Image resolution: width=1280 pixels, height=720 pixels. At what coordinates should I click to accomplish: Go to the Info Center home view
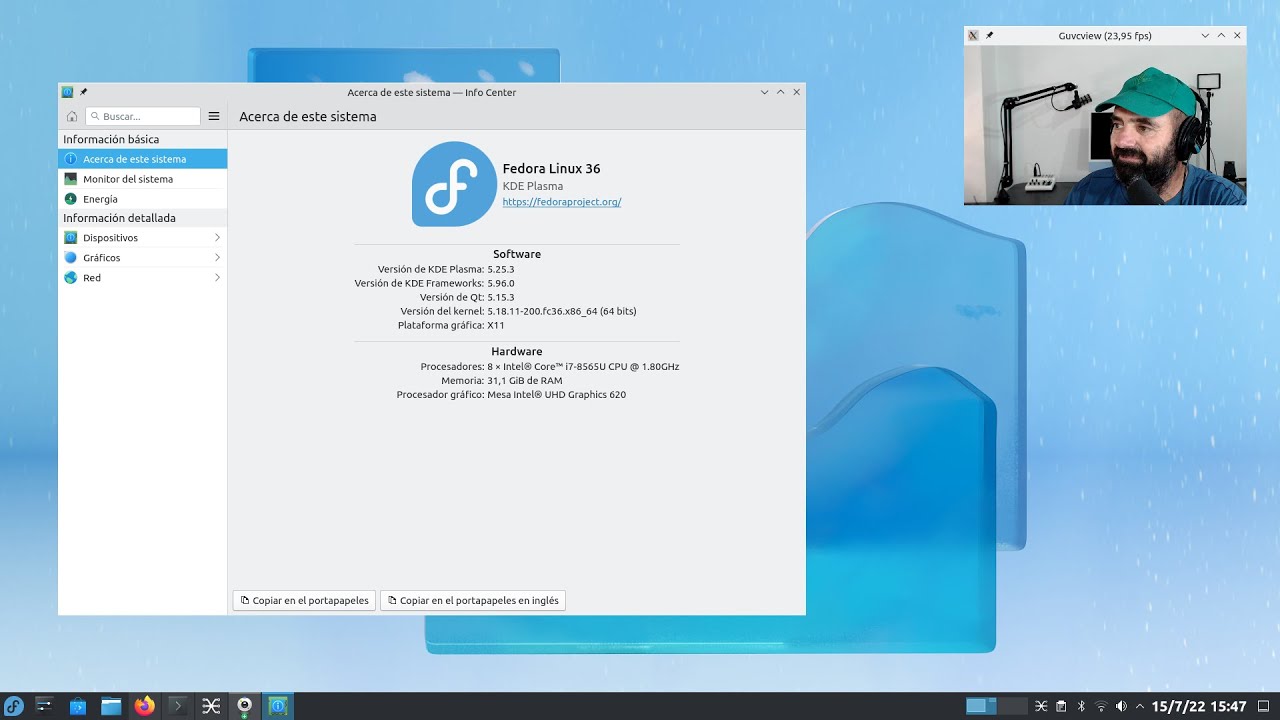(72, 116)
